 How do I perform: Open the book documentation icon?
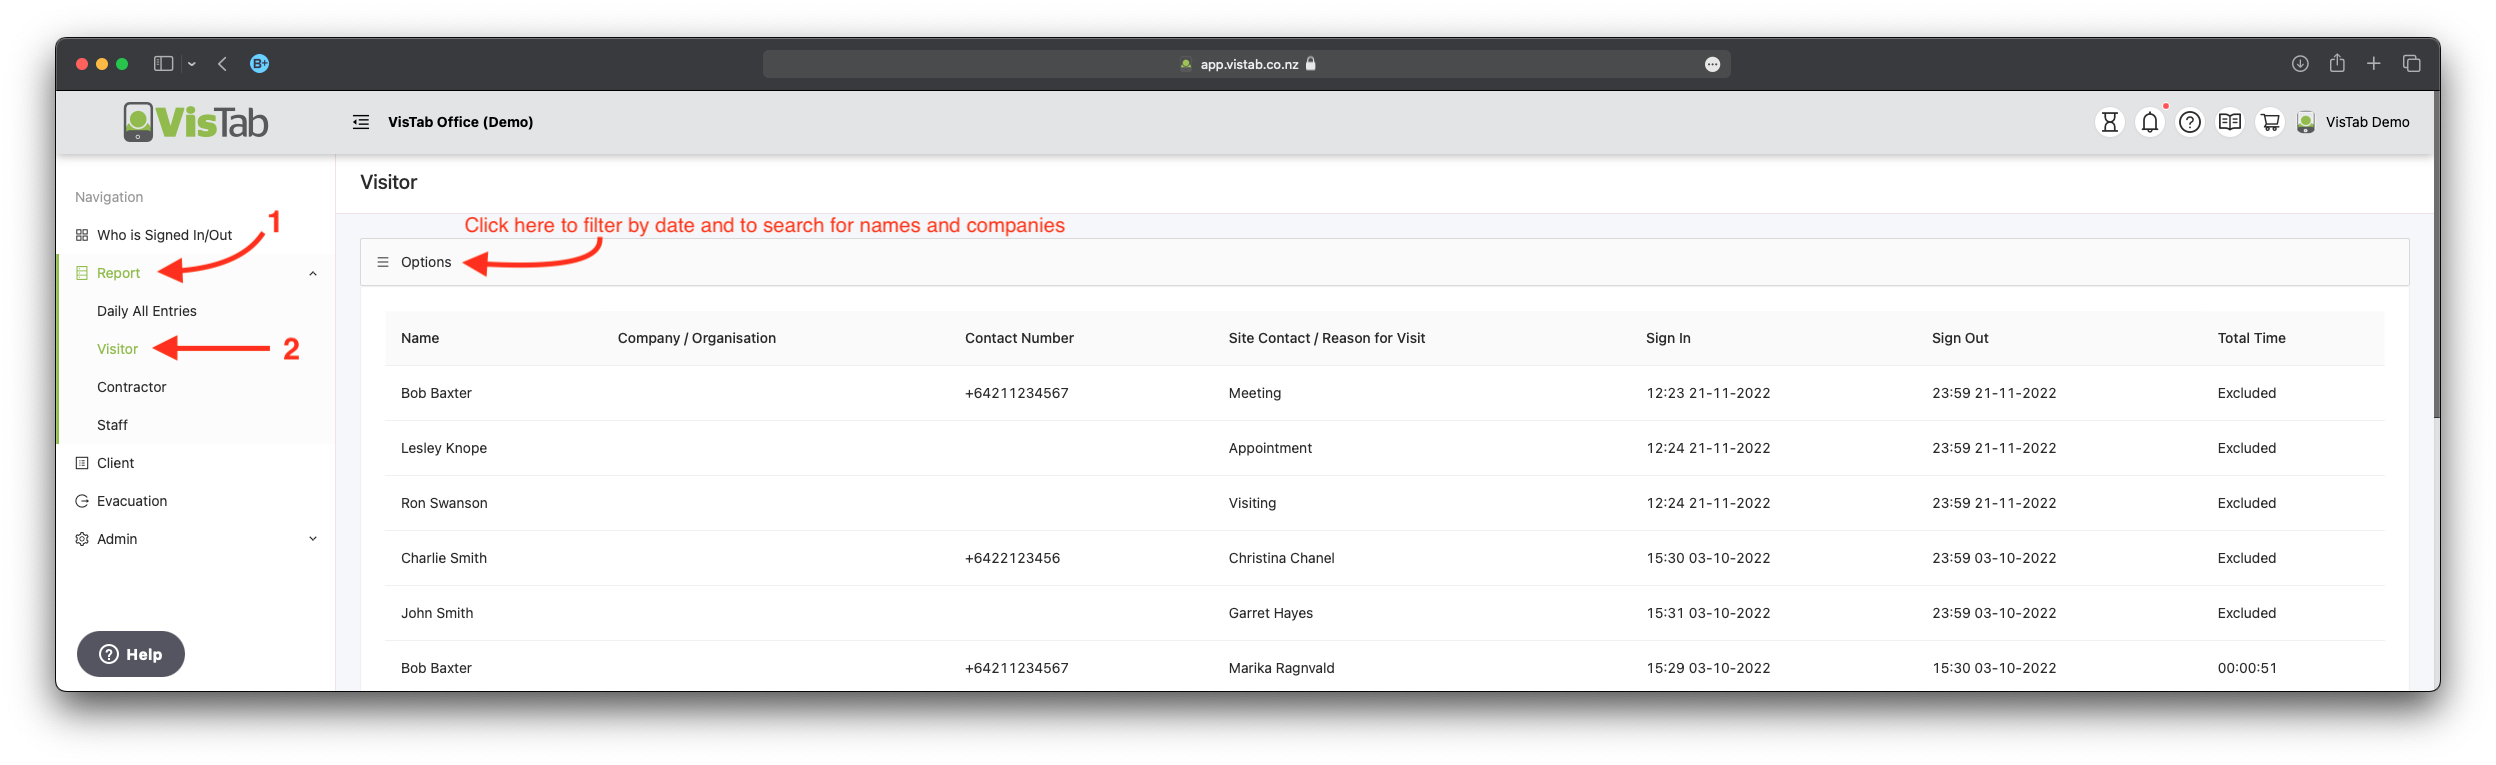2229,122
